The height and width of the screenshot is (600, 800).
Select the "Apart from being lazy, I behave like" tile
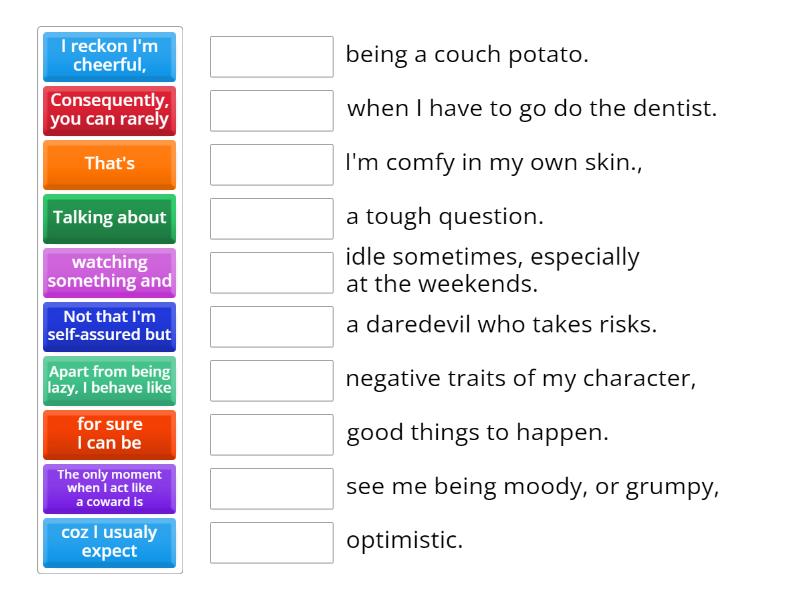click(109, 380)
